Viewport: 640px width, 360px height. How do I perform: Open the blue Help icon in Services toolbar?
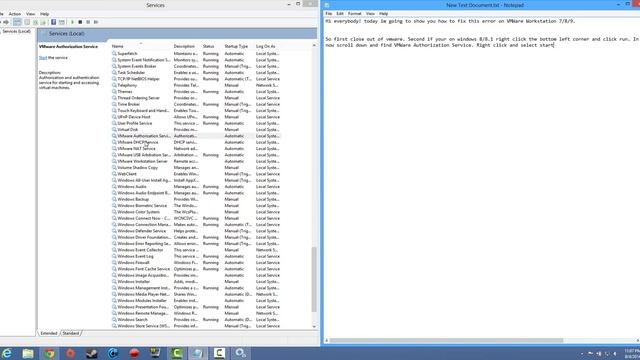click(x=53, y=22)
